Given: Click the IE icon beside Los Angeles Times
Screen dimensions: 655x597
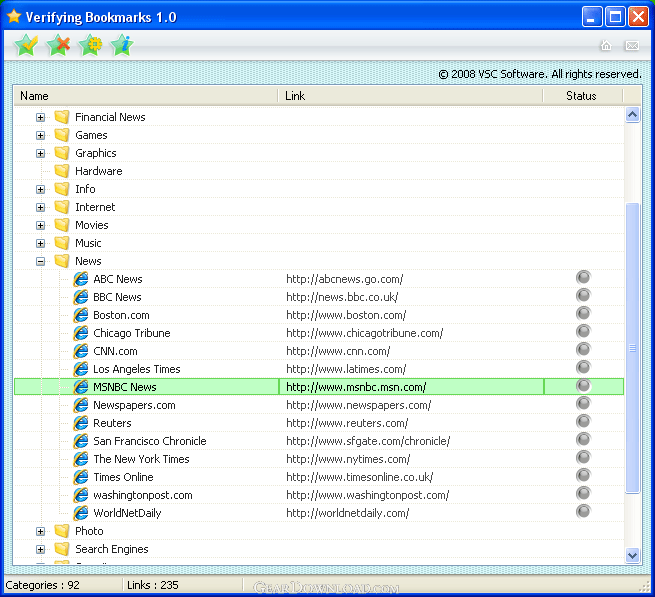Looking at the screenshot, I should point(81,369).
